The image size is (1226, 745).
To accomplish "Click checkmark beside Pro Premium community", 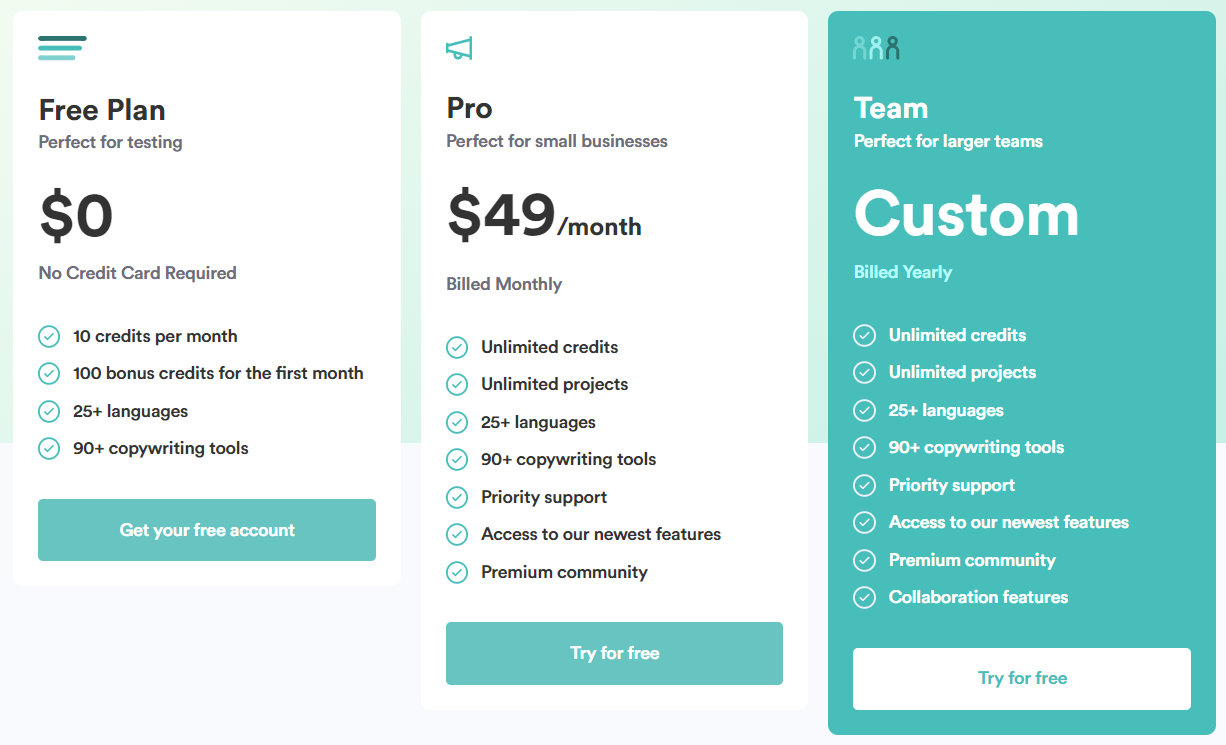I will pyautogui.click(x=457, y=572).
